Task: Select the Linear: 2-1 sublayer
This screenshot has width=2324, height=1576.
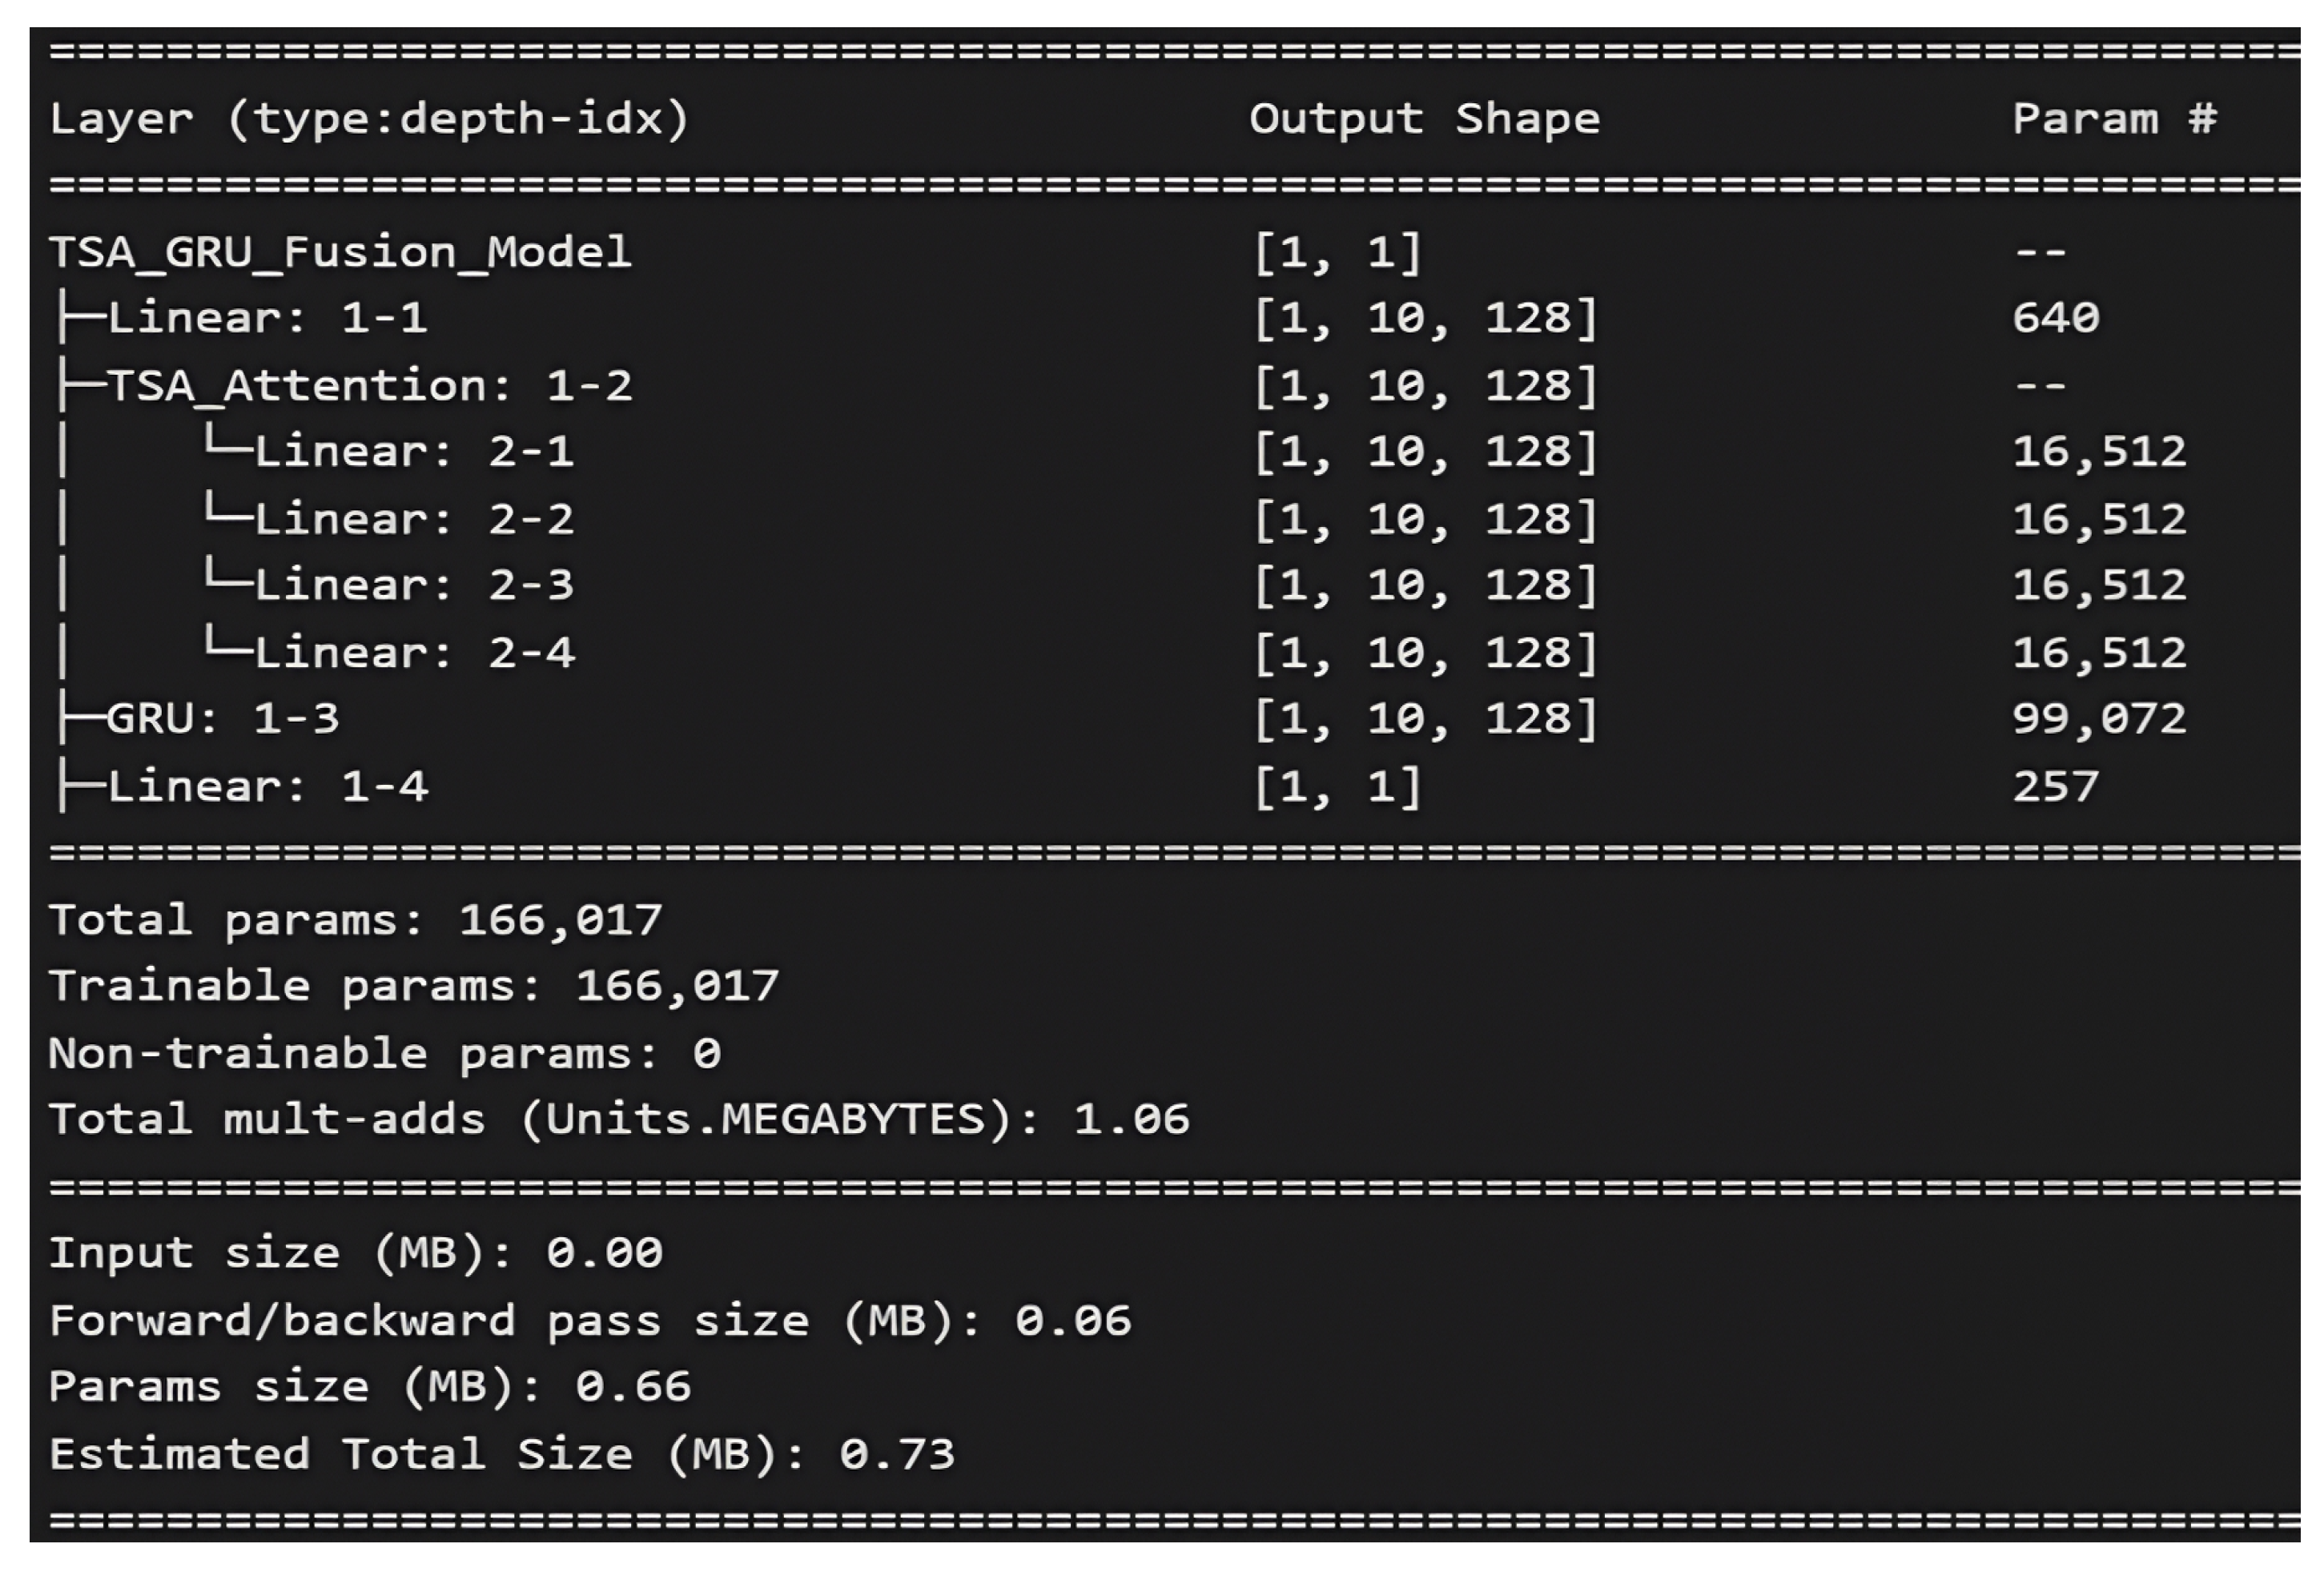Action: (x=413, y=452)
